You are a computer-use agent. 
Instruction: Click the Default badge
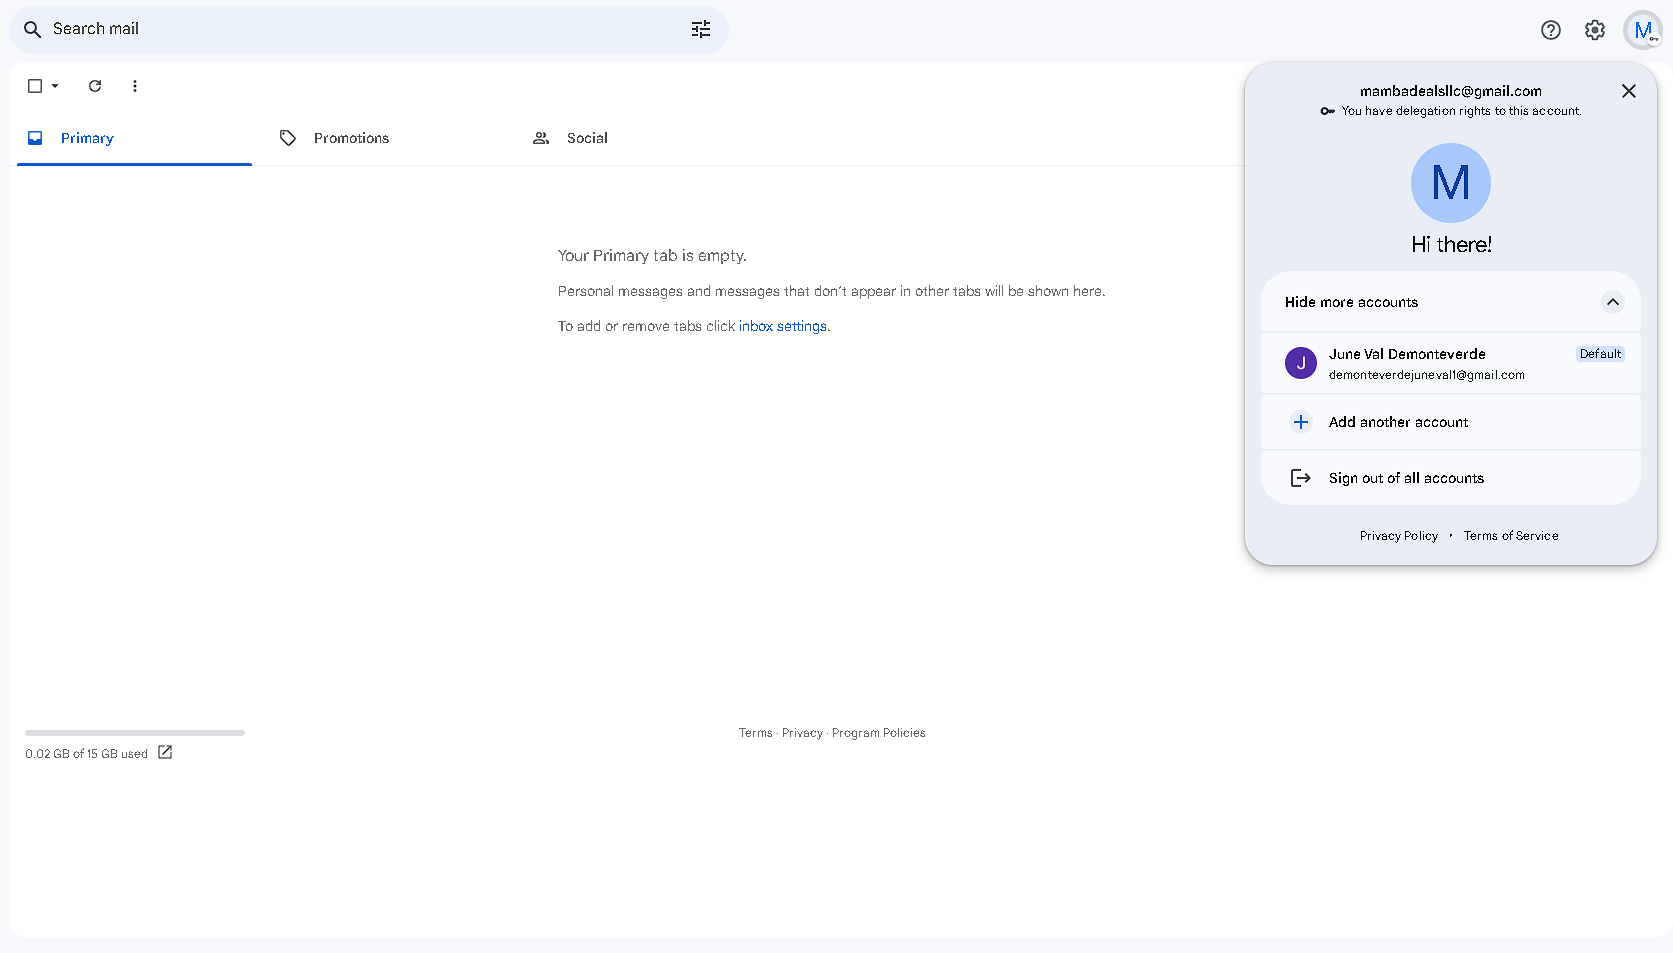[1600, 354]
